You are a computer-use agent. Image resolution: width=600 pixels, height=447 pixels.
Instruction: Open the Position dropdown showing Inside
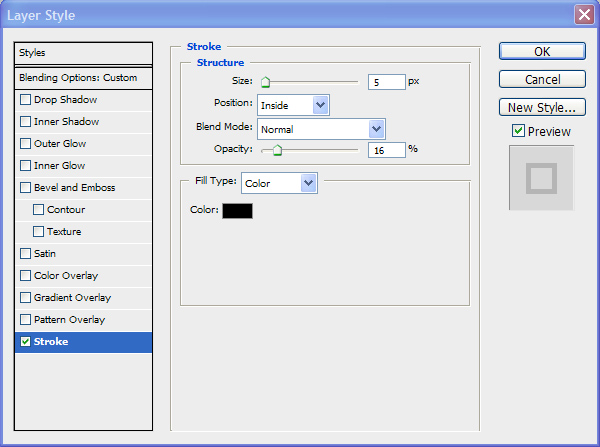pos(293,105)
